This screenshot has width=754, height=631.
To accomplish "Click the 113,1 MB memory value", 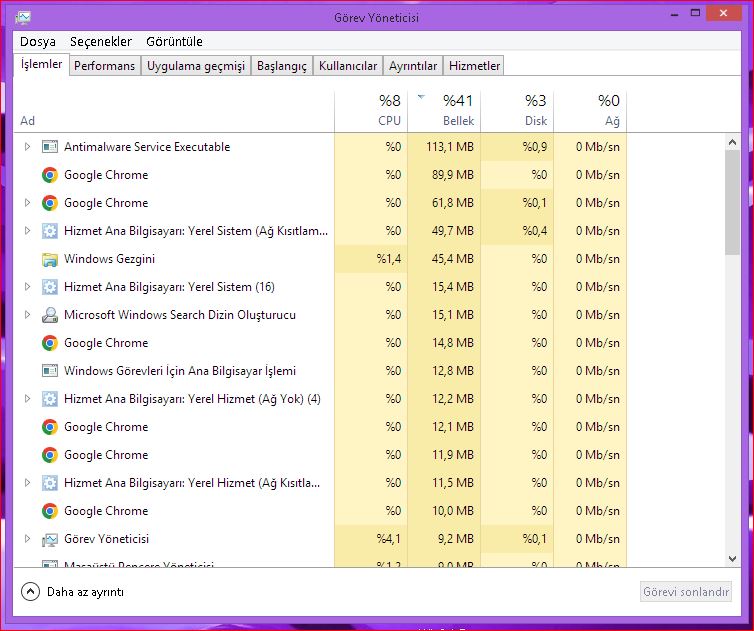I will point(450,147).
